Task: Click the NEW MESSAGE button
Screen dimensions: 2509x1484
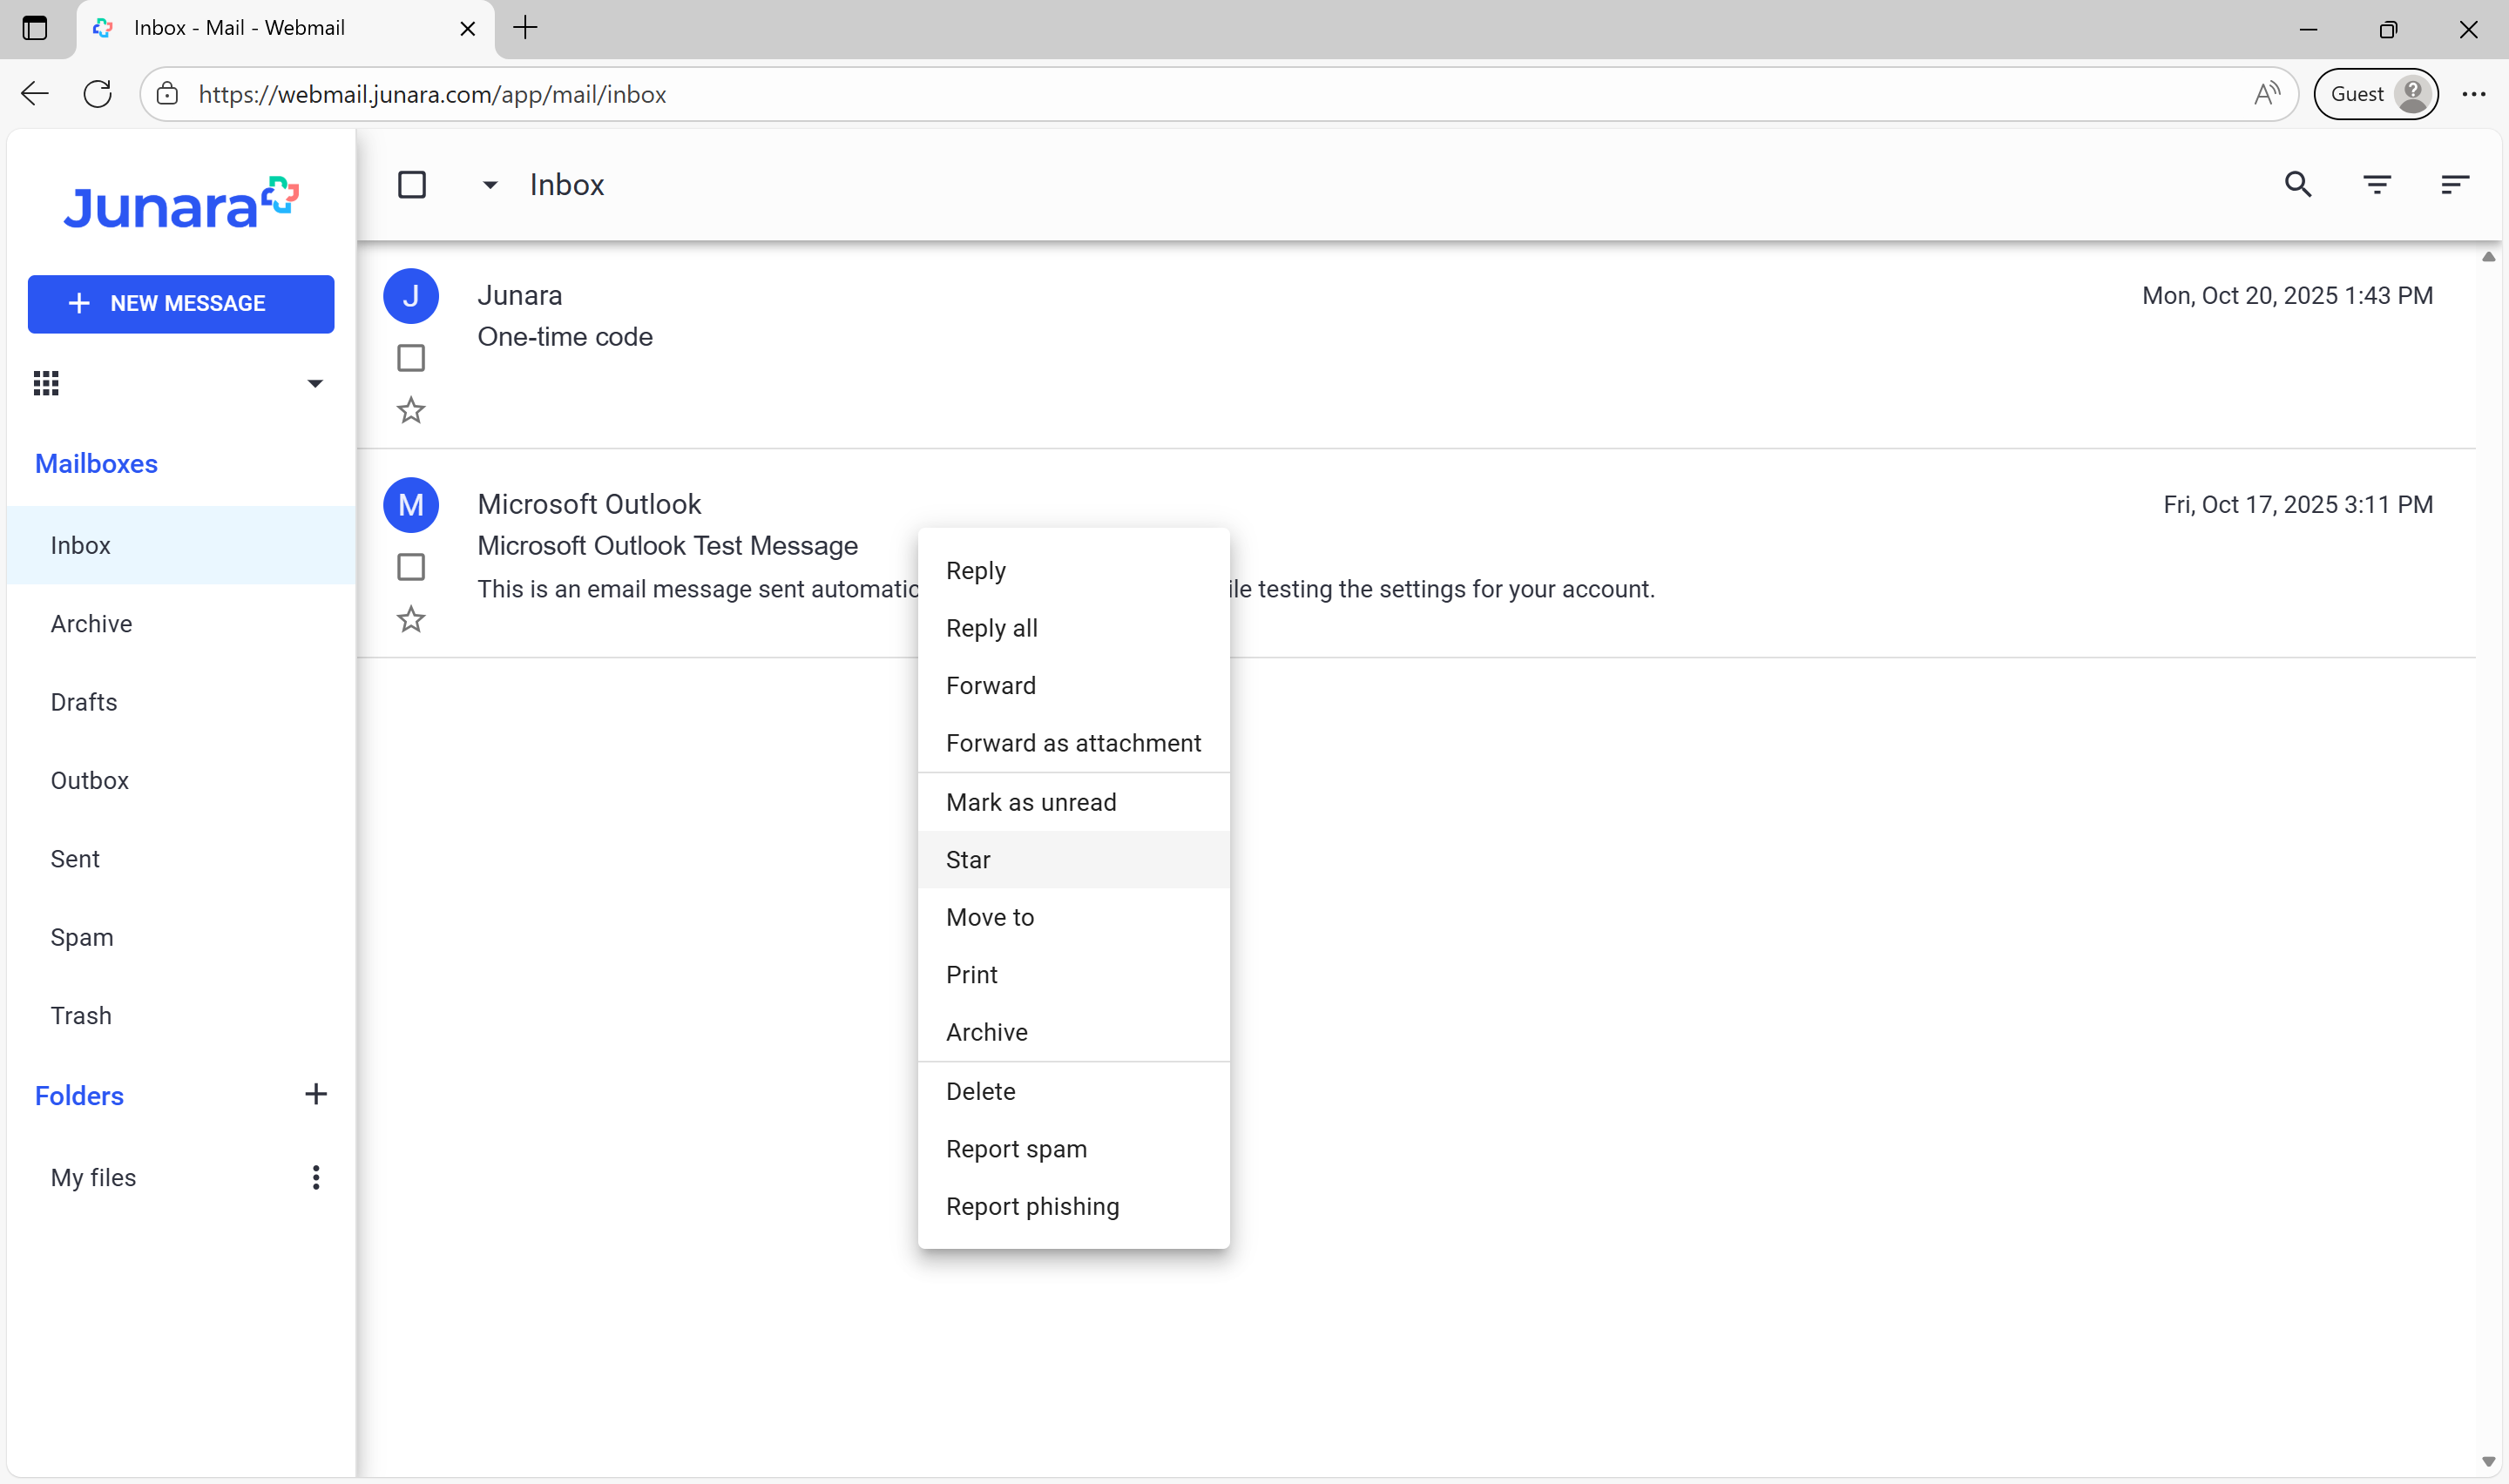Action: [x=181, y=304]
